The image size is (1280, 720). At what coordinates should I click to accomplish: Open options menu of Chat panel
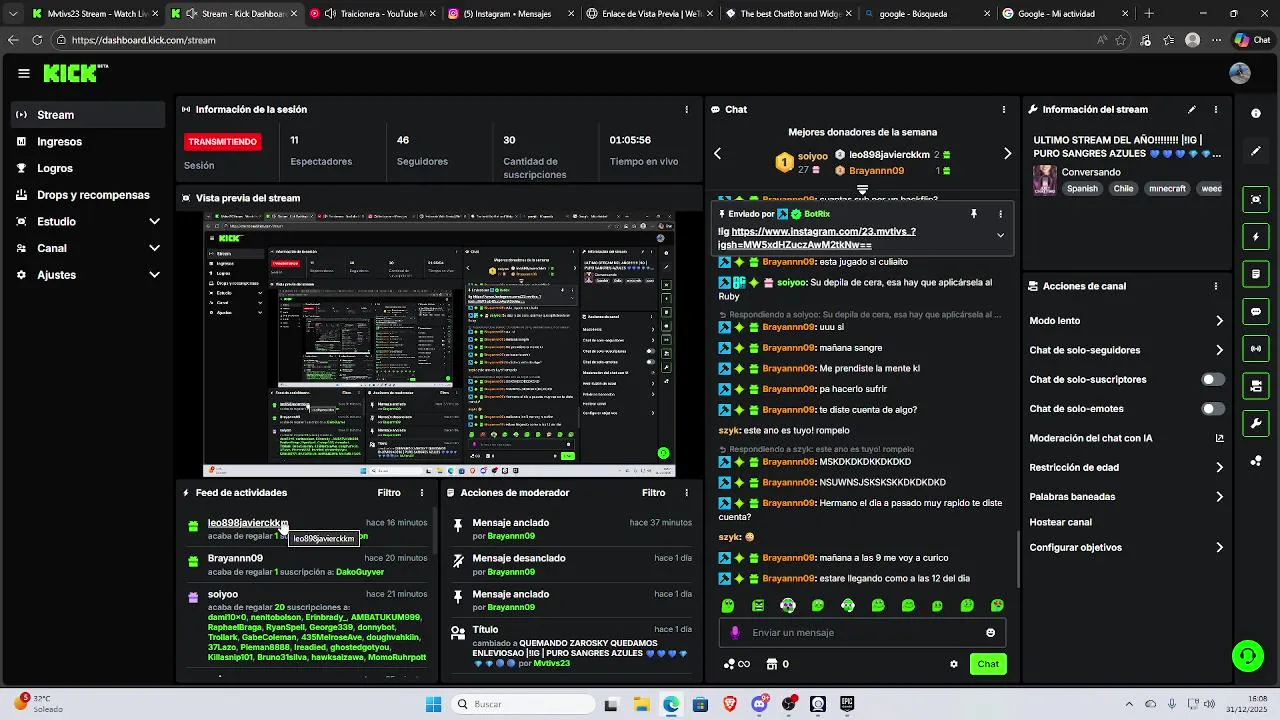(x=1004, y=109)
